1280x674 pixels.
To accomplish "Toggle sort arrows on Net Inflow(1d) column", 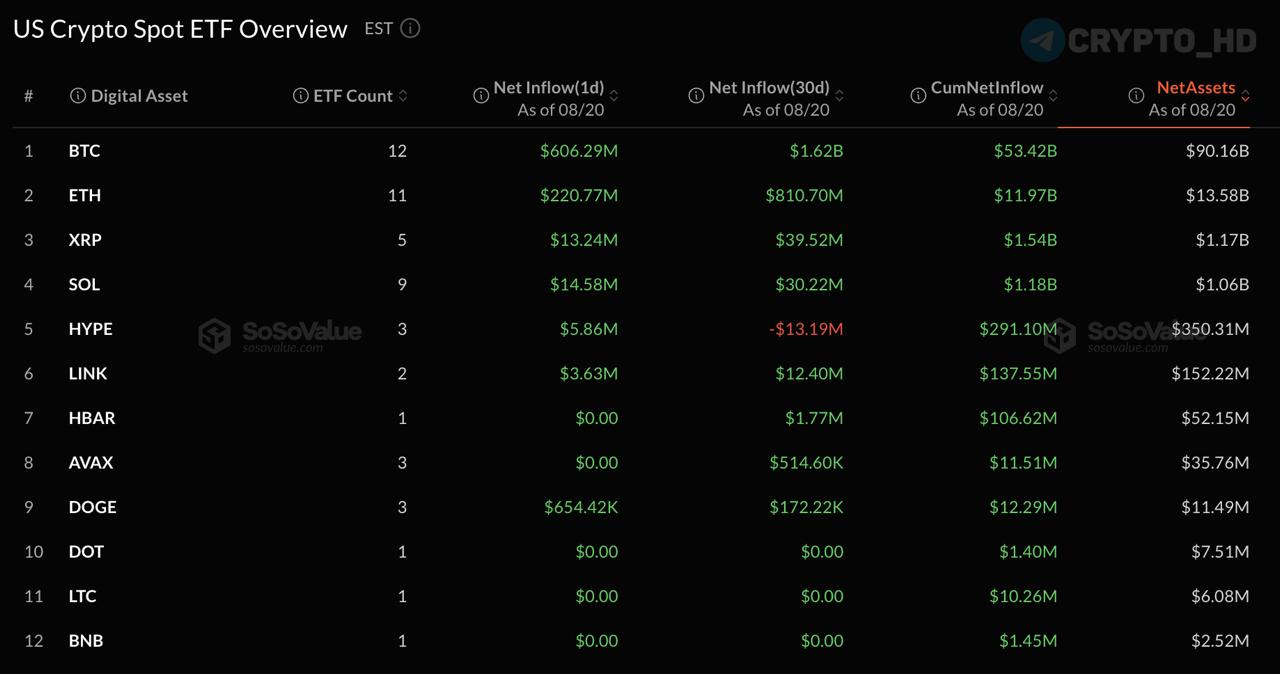I will (614, 96).
